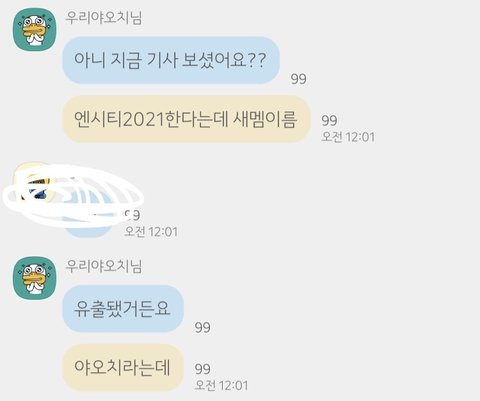Tap the partially hidden 99 near the scribble
The width and height of the screenshot is (480, 401).
pos(132,215)
